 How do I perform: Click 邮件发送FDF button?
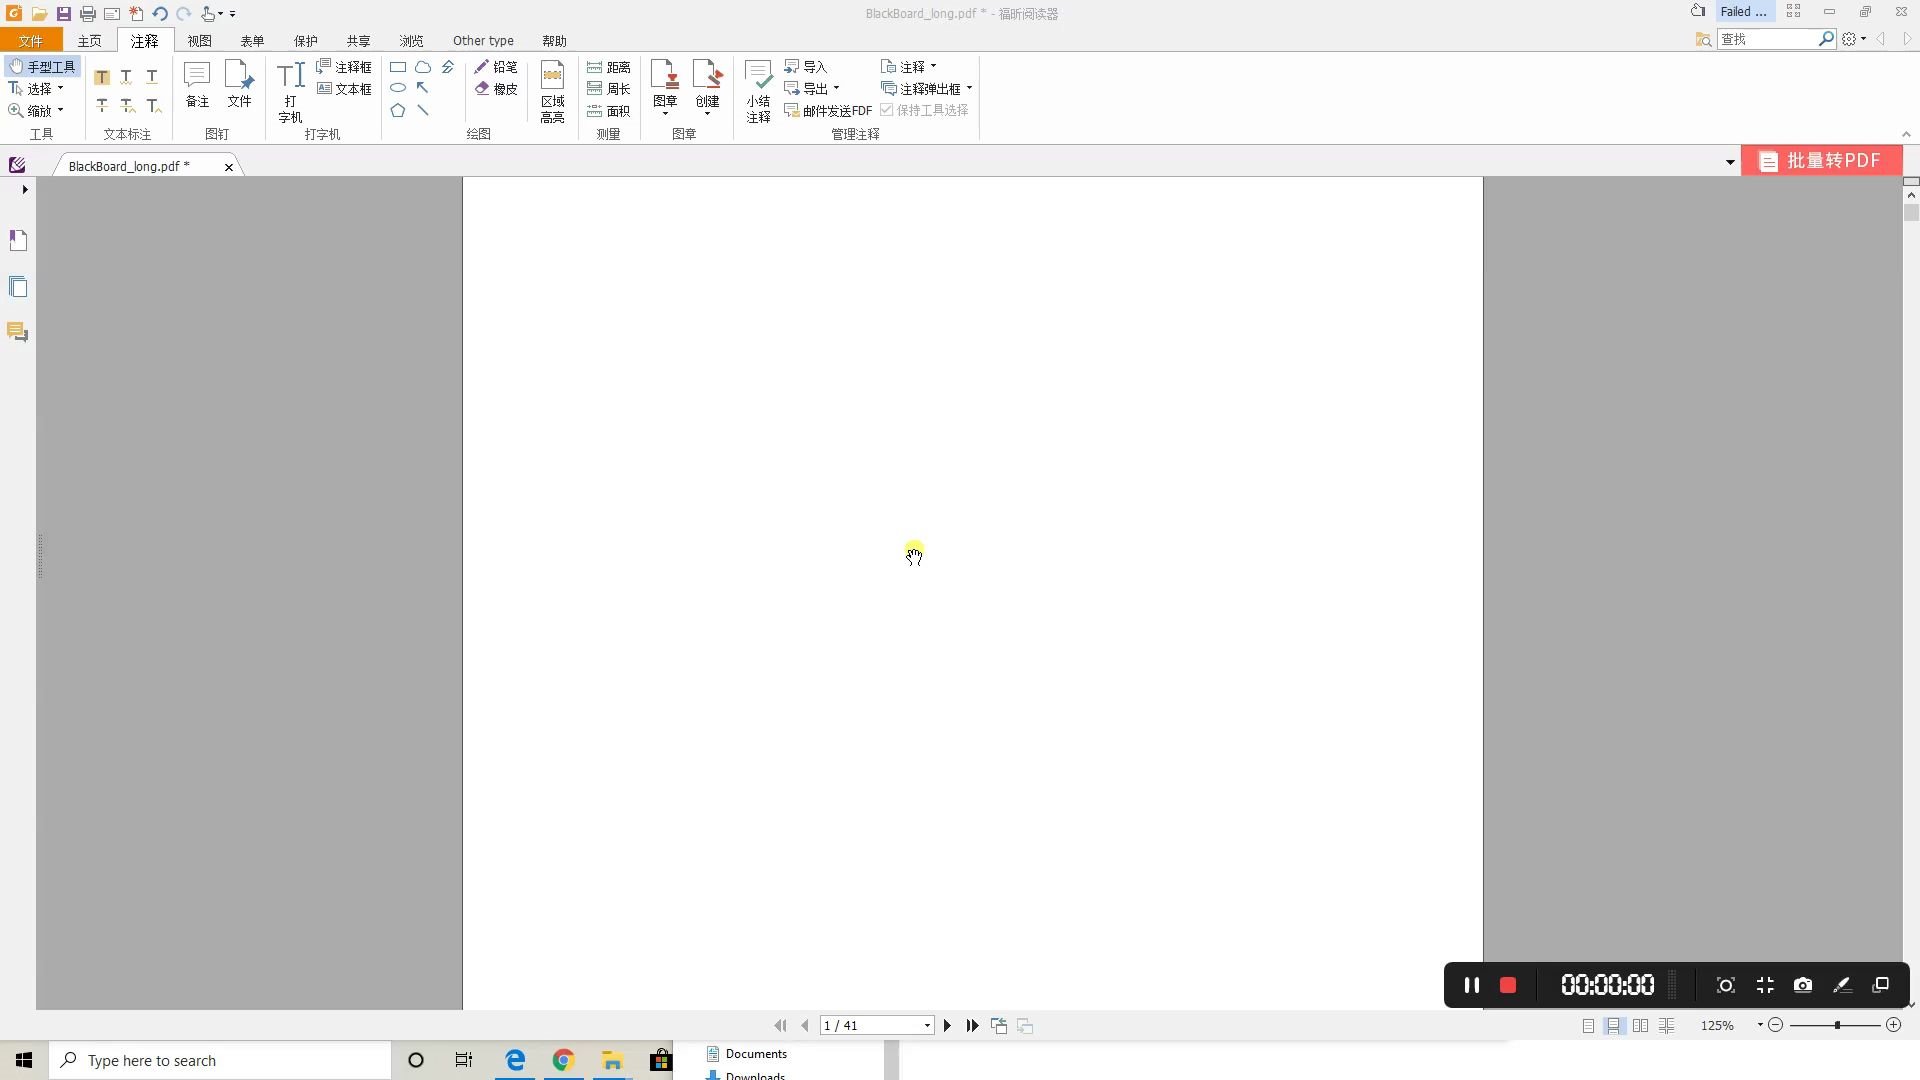(x=828, y=111)
